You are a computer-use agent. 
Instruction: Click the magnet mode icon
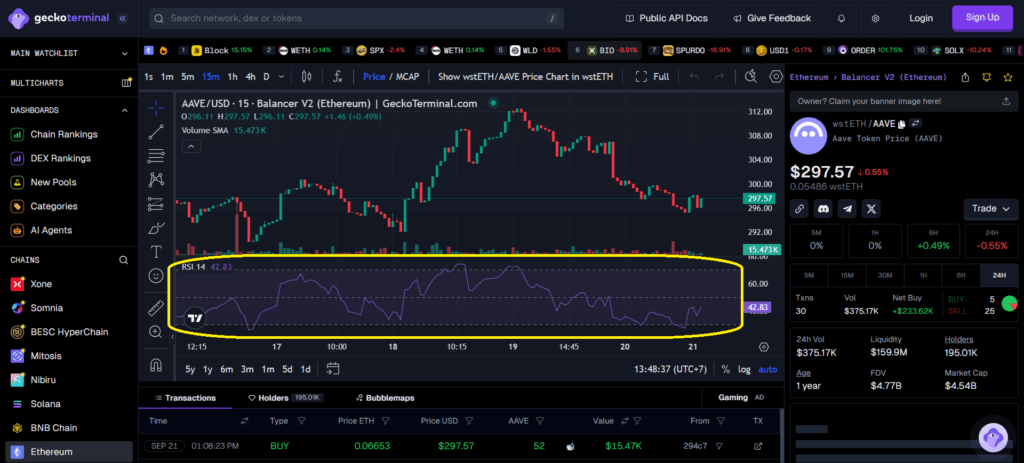click(x=156, y=364)
